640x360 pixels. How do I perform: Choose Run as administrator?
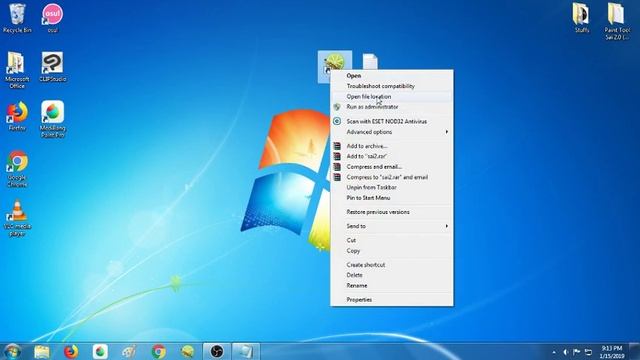point(392,107)
